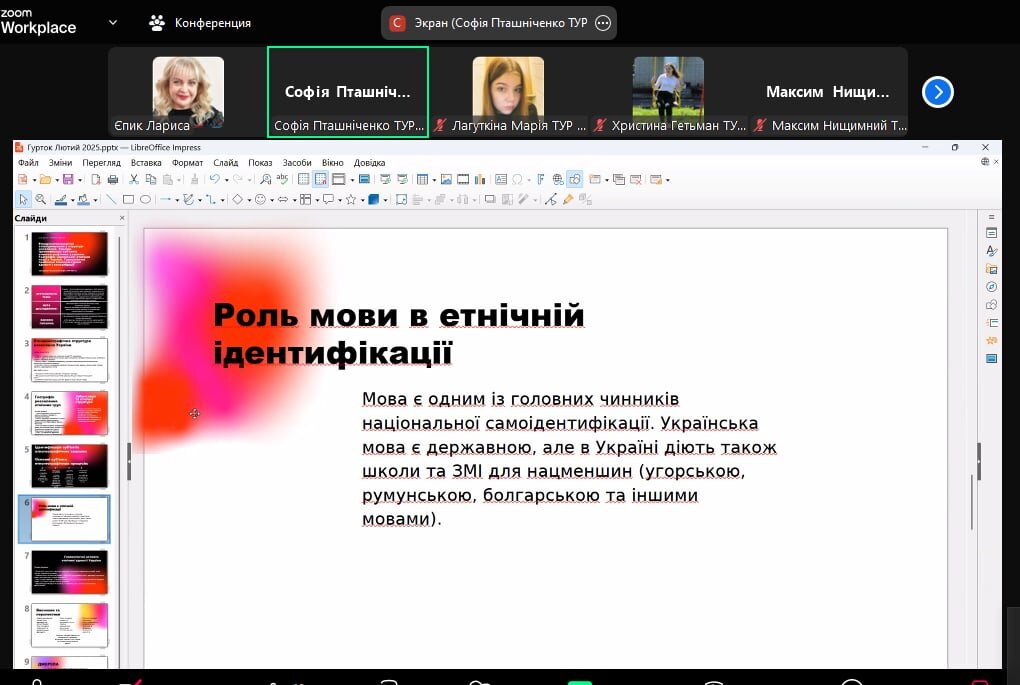1020x685 pixels.
Task: Click the Undo arrow icon
Action: tap(213, 180)
